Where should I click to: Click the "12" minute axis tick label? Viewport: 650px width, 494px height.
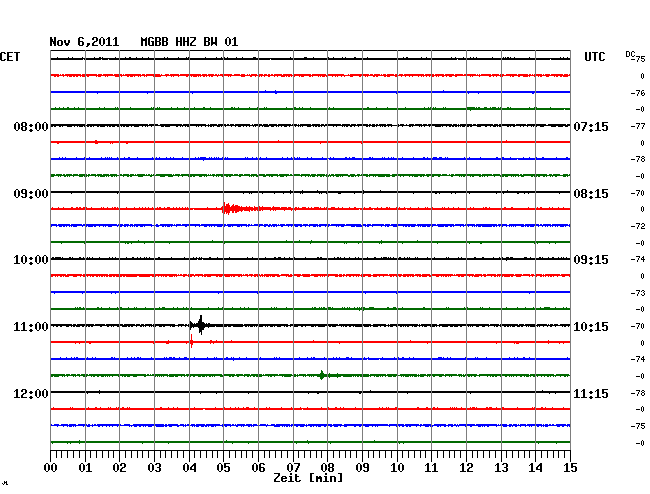[466, 468]
